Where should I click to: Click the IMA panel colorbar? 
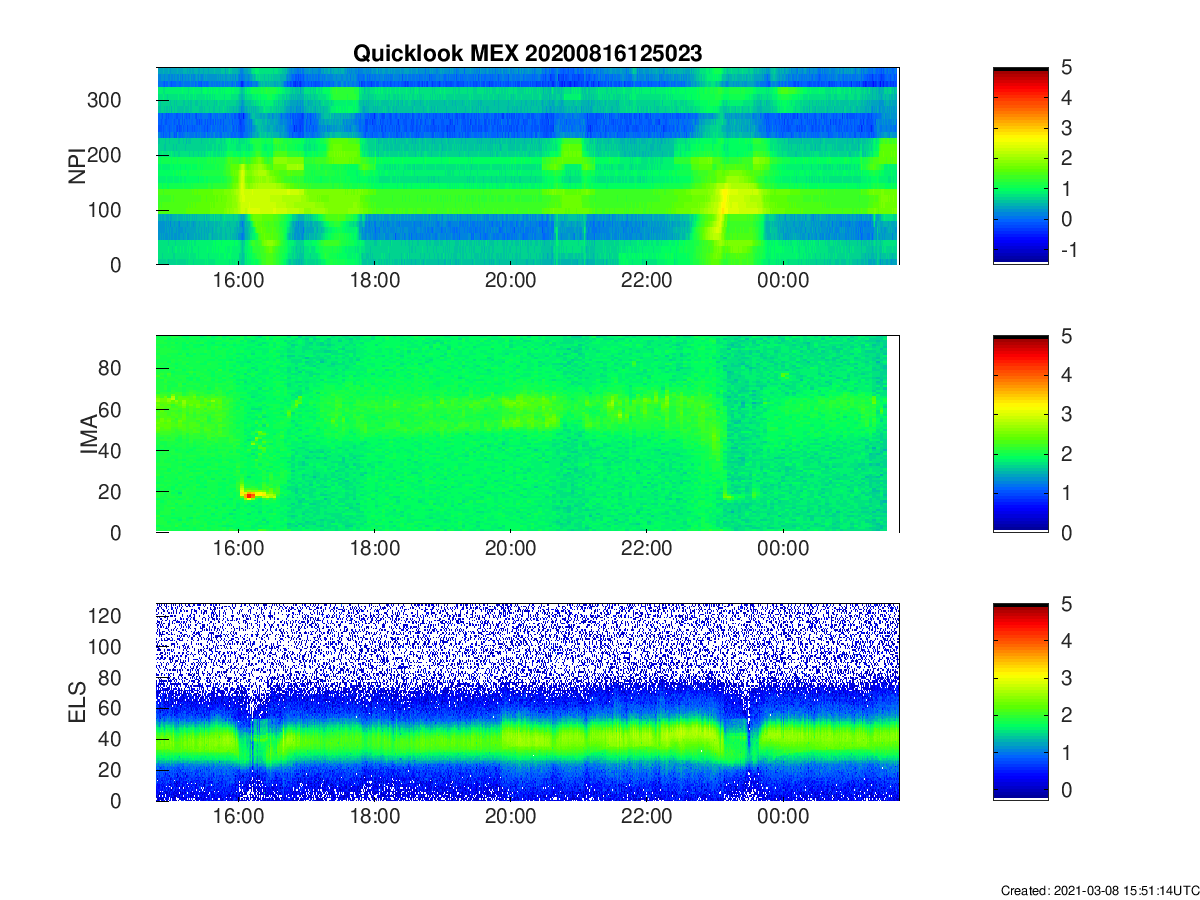pos(1020,434)
